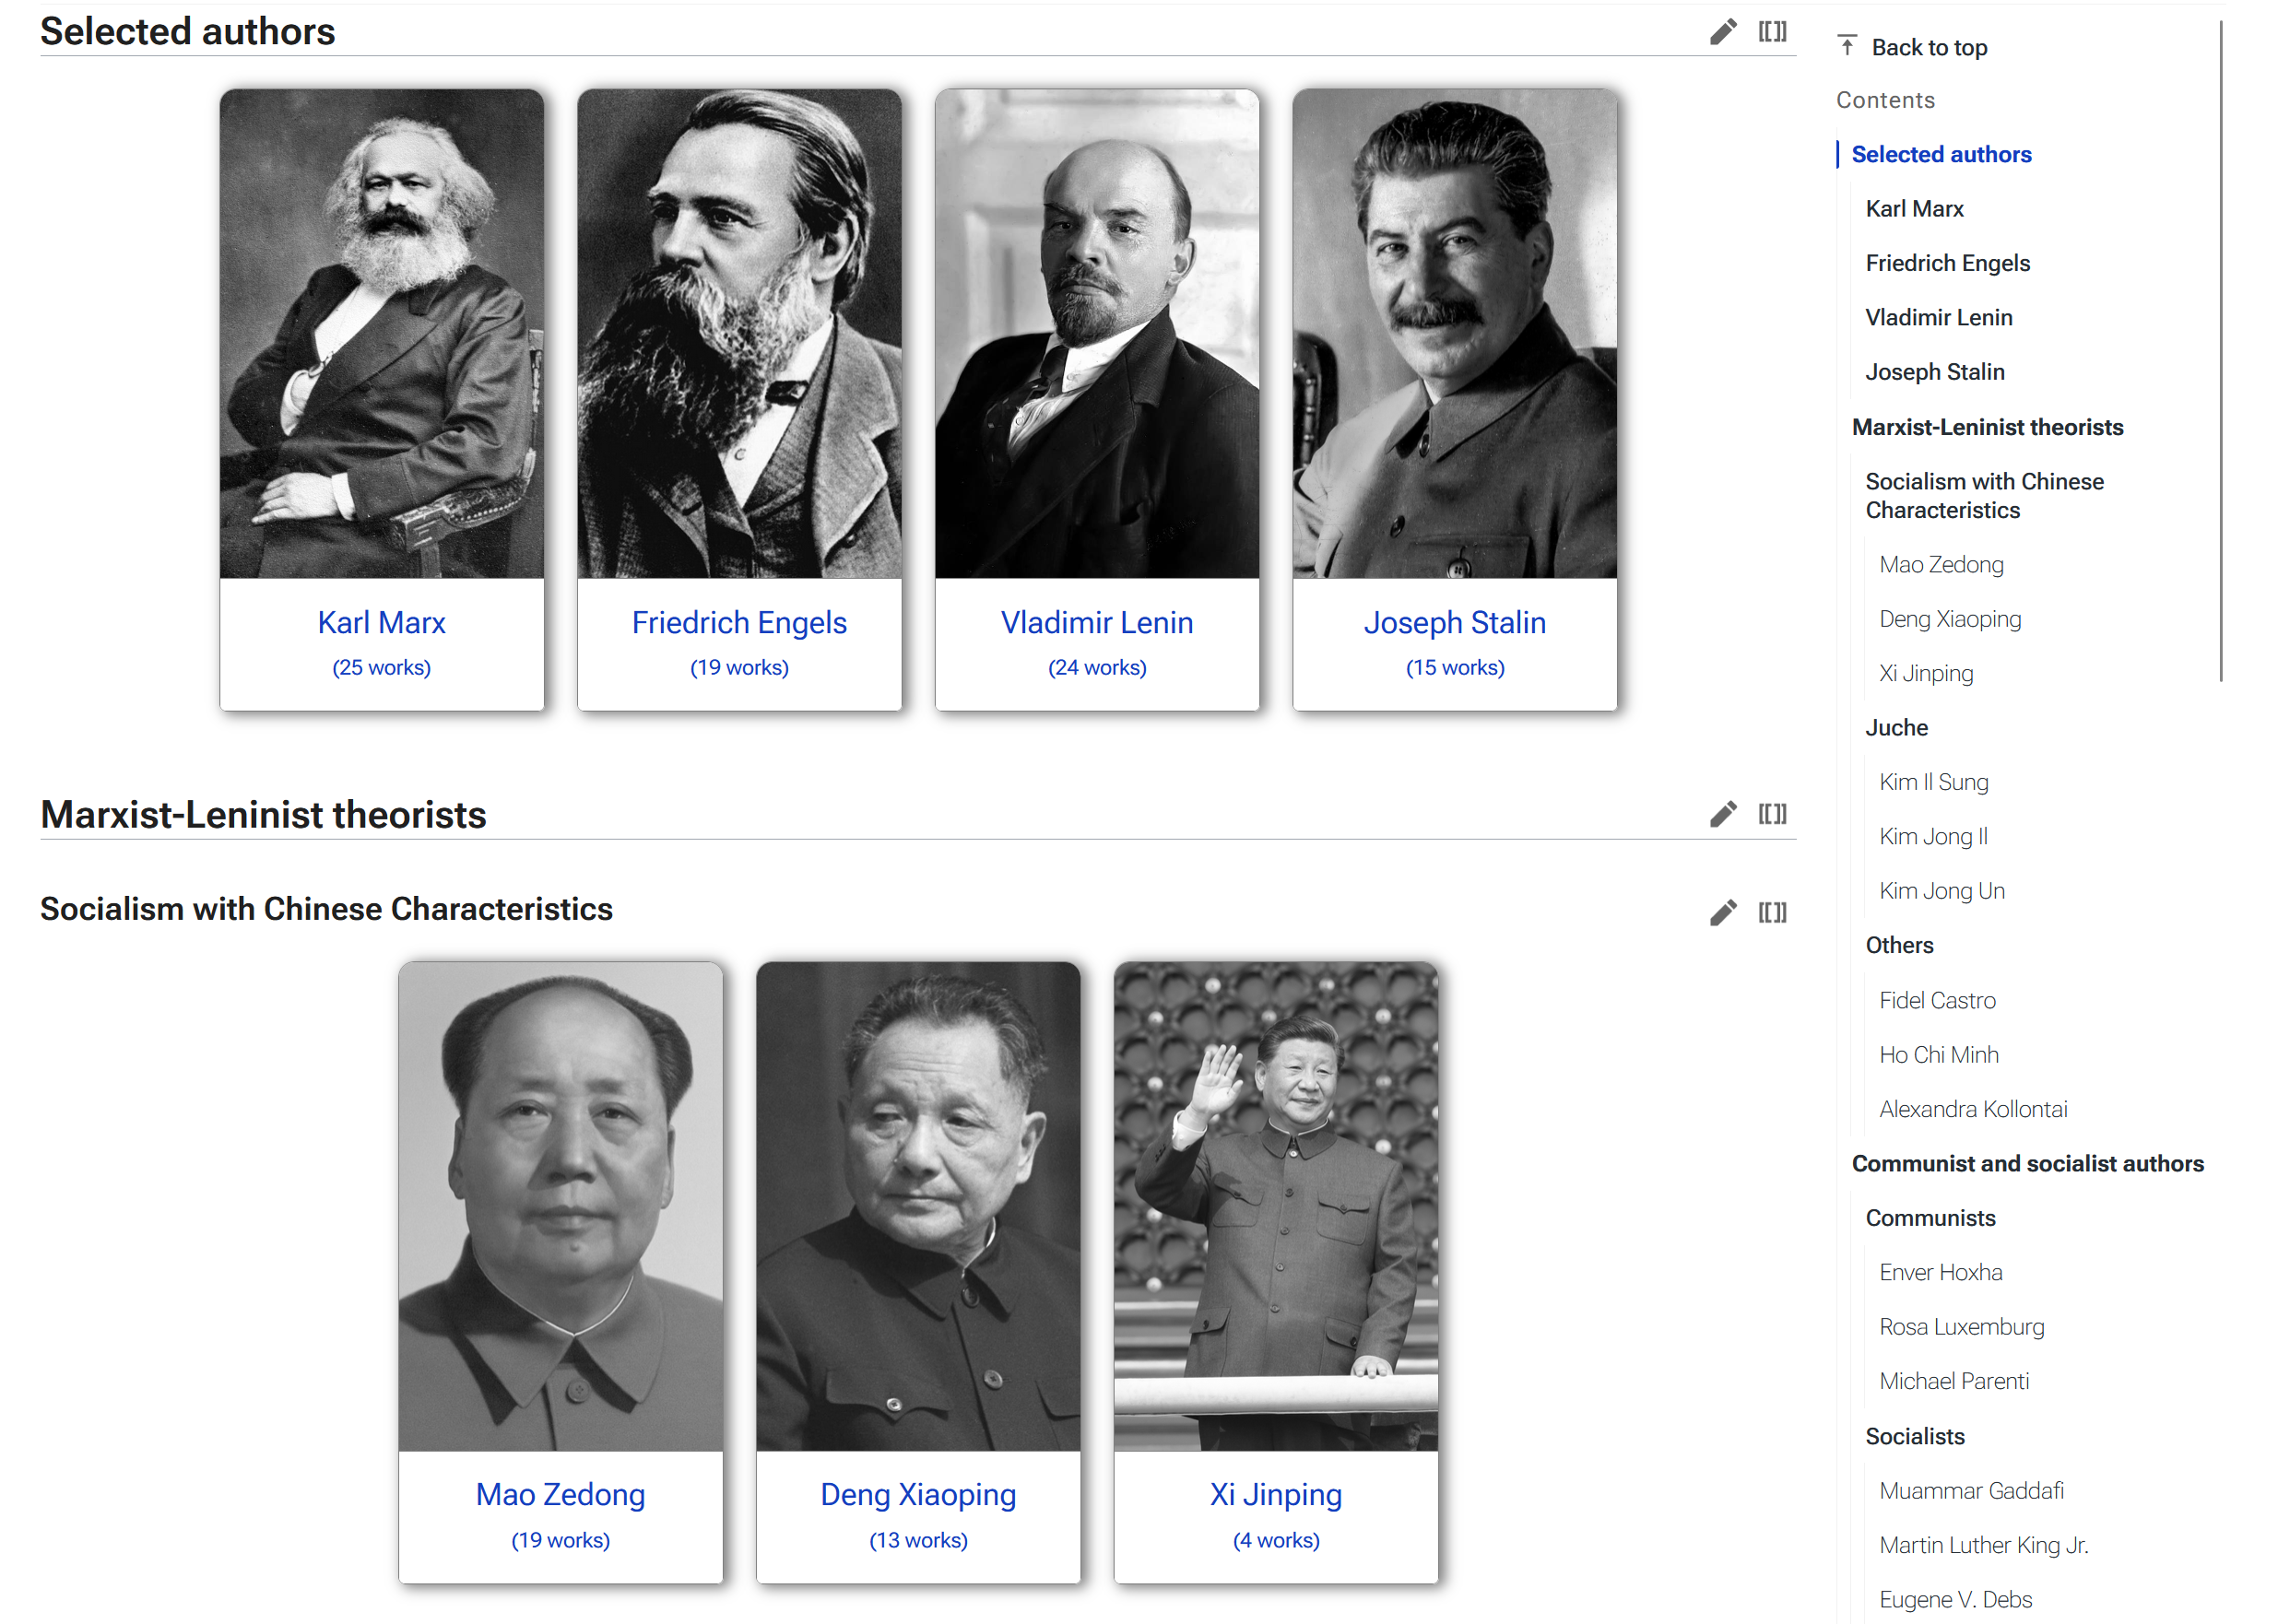Select Fidel Castro in contents list

click(x=1937, y=1000)
